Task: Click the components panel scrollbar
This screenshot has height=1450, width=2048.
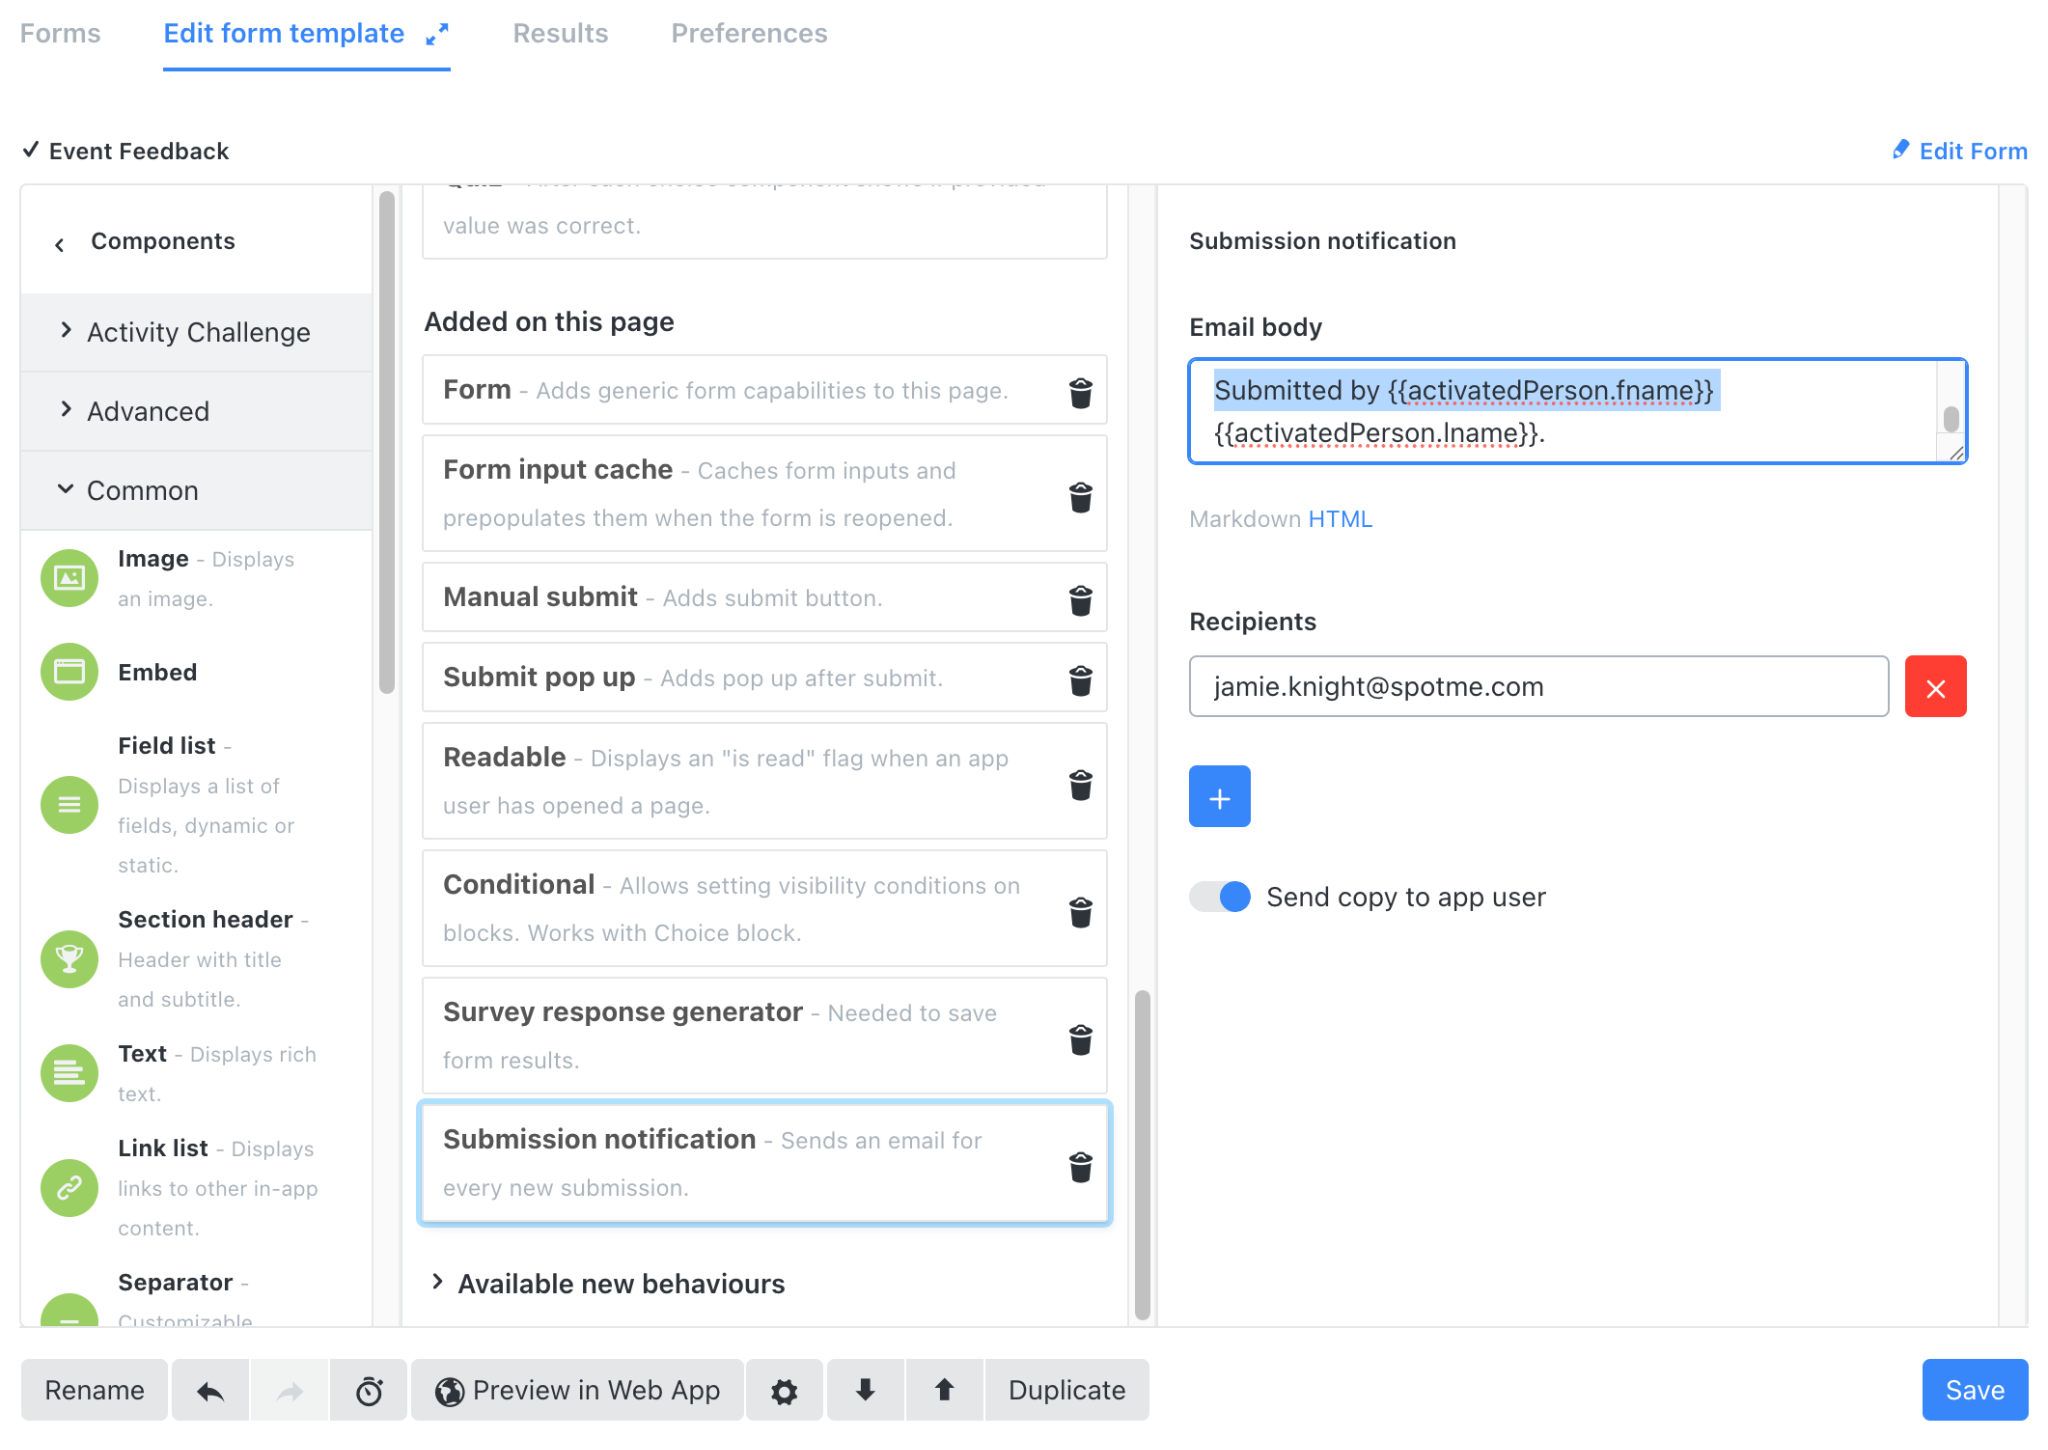Action: pyautogui.click(x=387, y=440)
